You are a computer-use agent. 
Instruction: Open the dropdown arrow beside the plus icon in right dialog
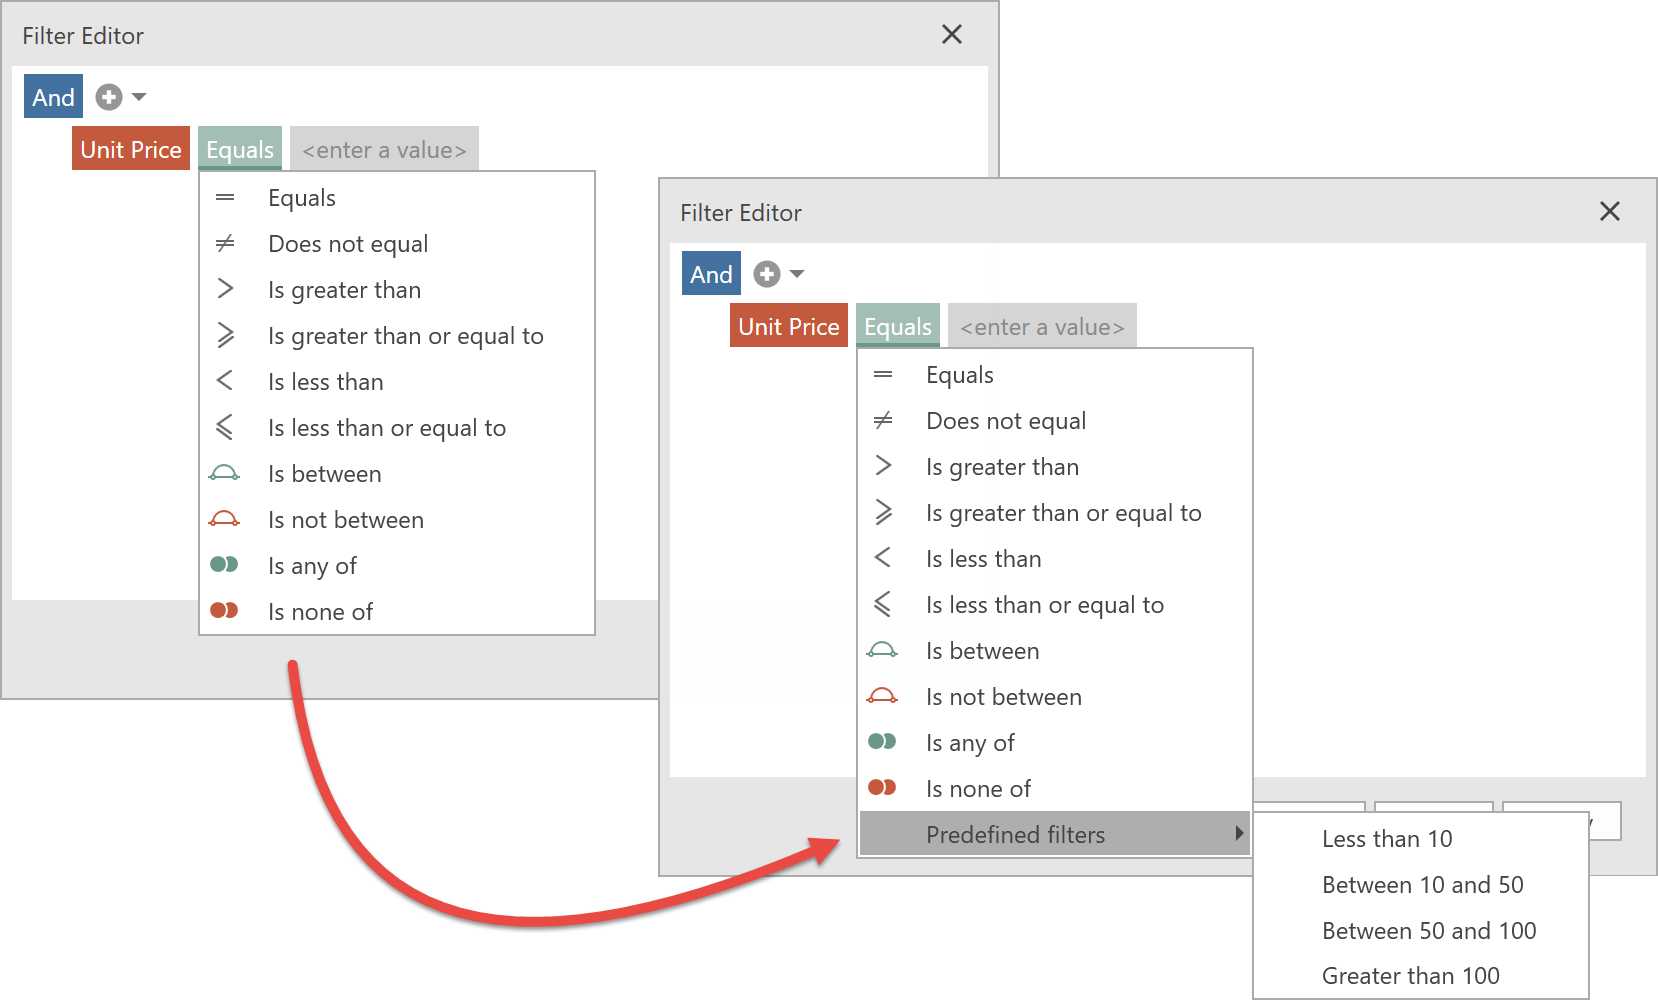tap(797, 274)
